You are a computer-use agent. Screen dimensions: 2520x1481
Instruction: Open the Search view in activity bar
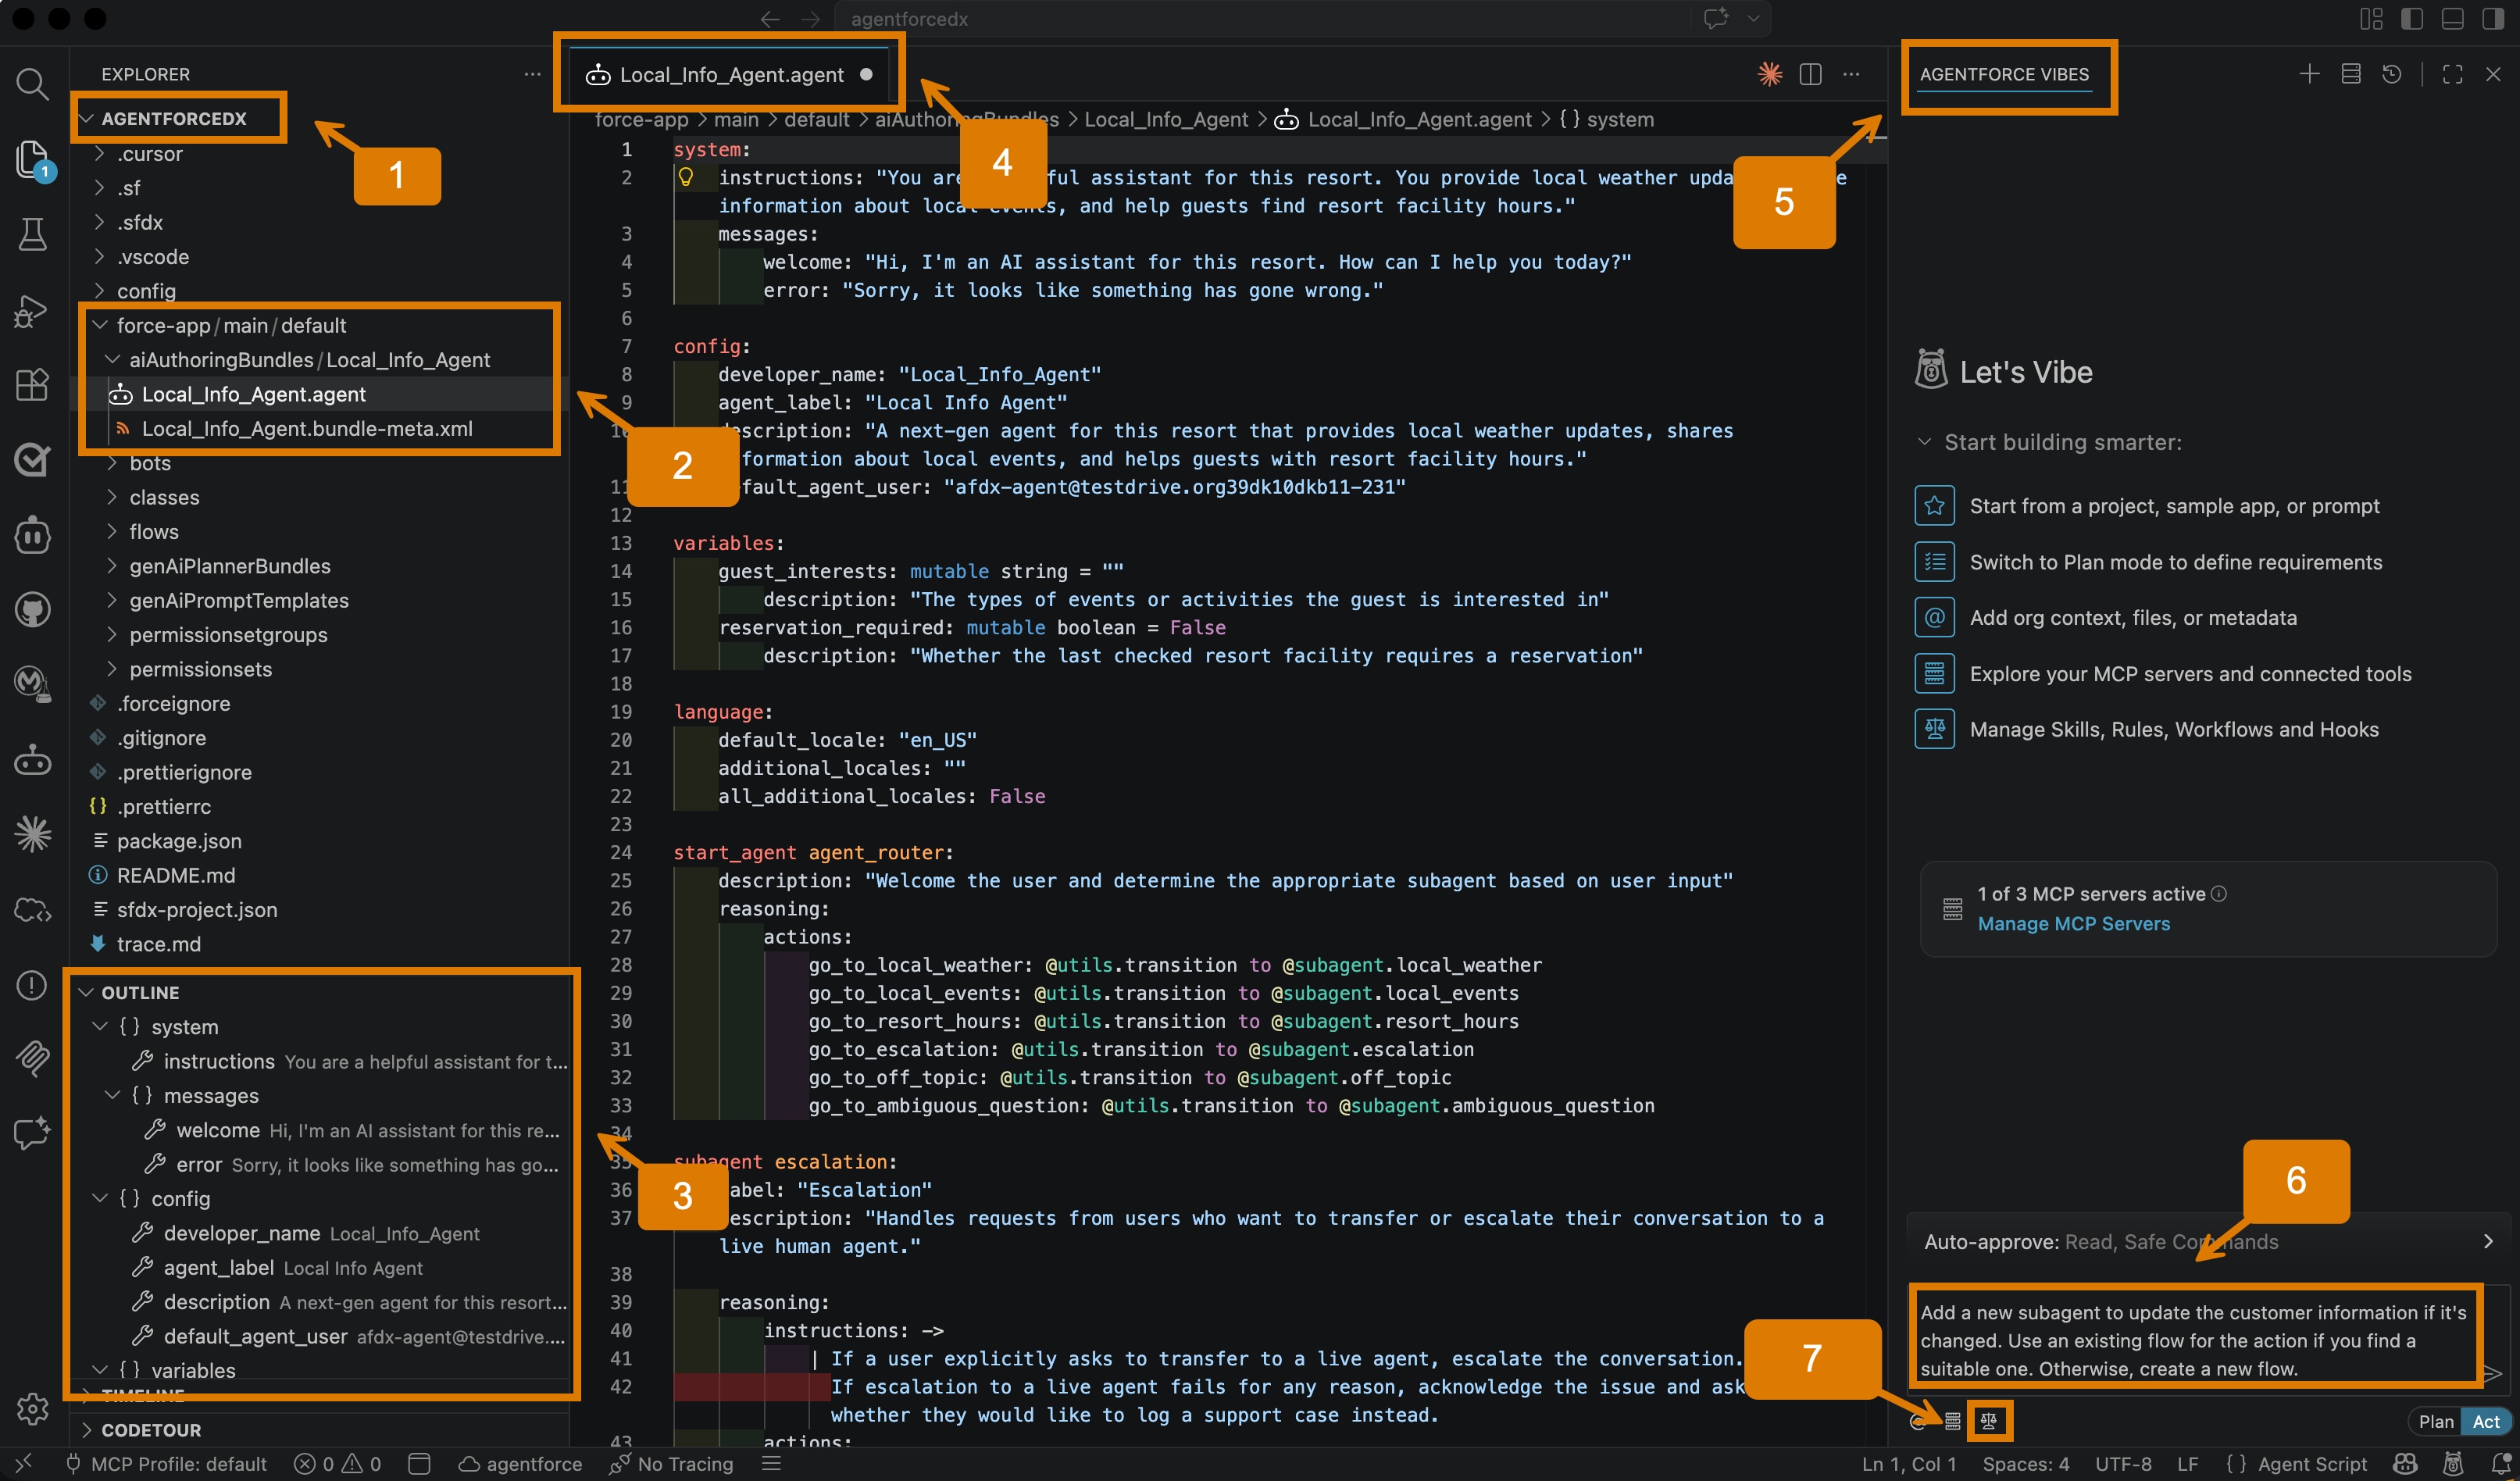(32, 84)
